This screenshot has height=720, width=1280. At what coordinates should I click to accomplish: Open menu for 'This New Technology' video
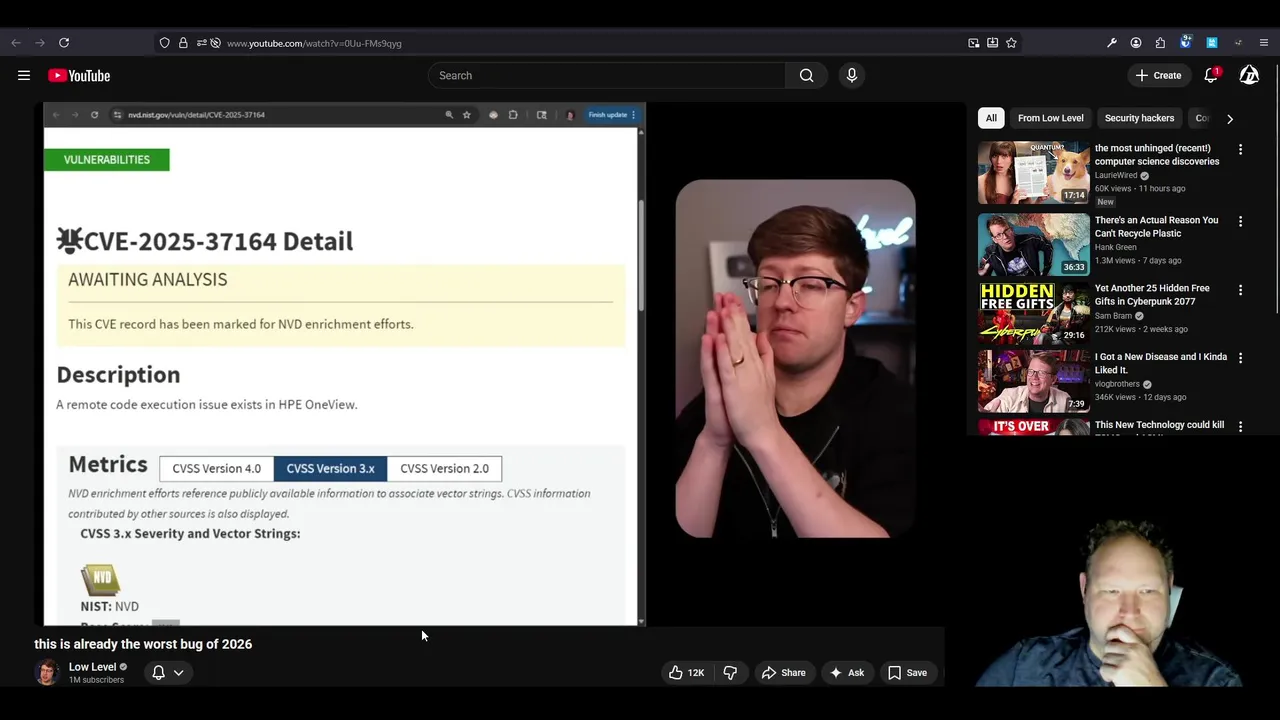1240,426
